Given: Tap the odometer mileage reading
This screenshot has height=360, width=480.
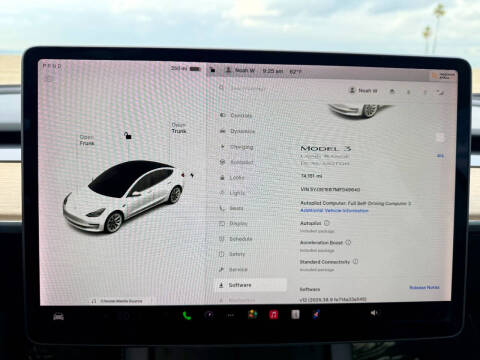Looking at the screenshot, I should pyautogui.click(x=311, y=176).
